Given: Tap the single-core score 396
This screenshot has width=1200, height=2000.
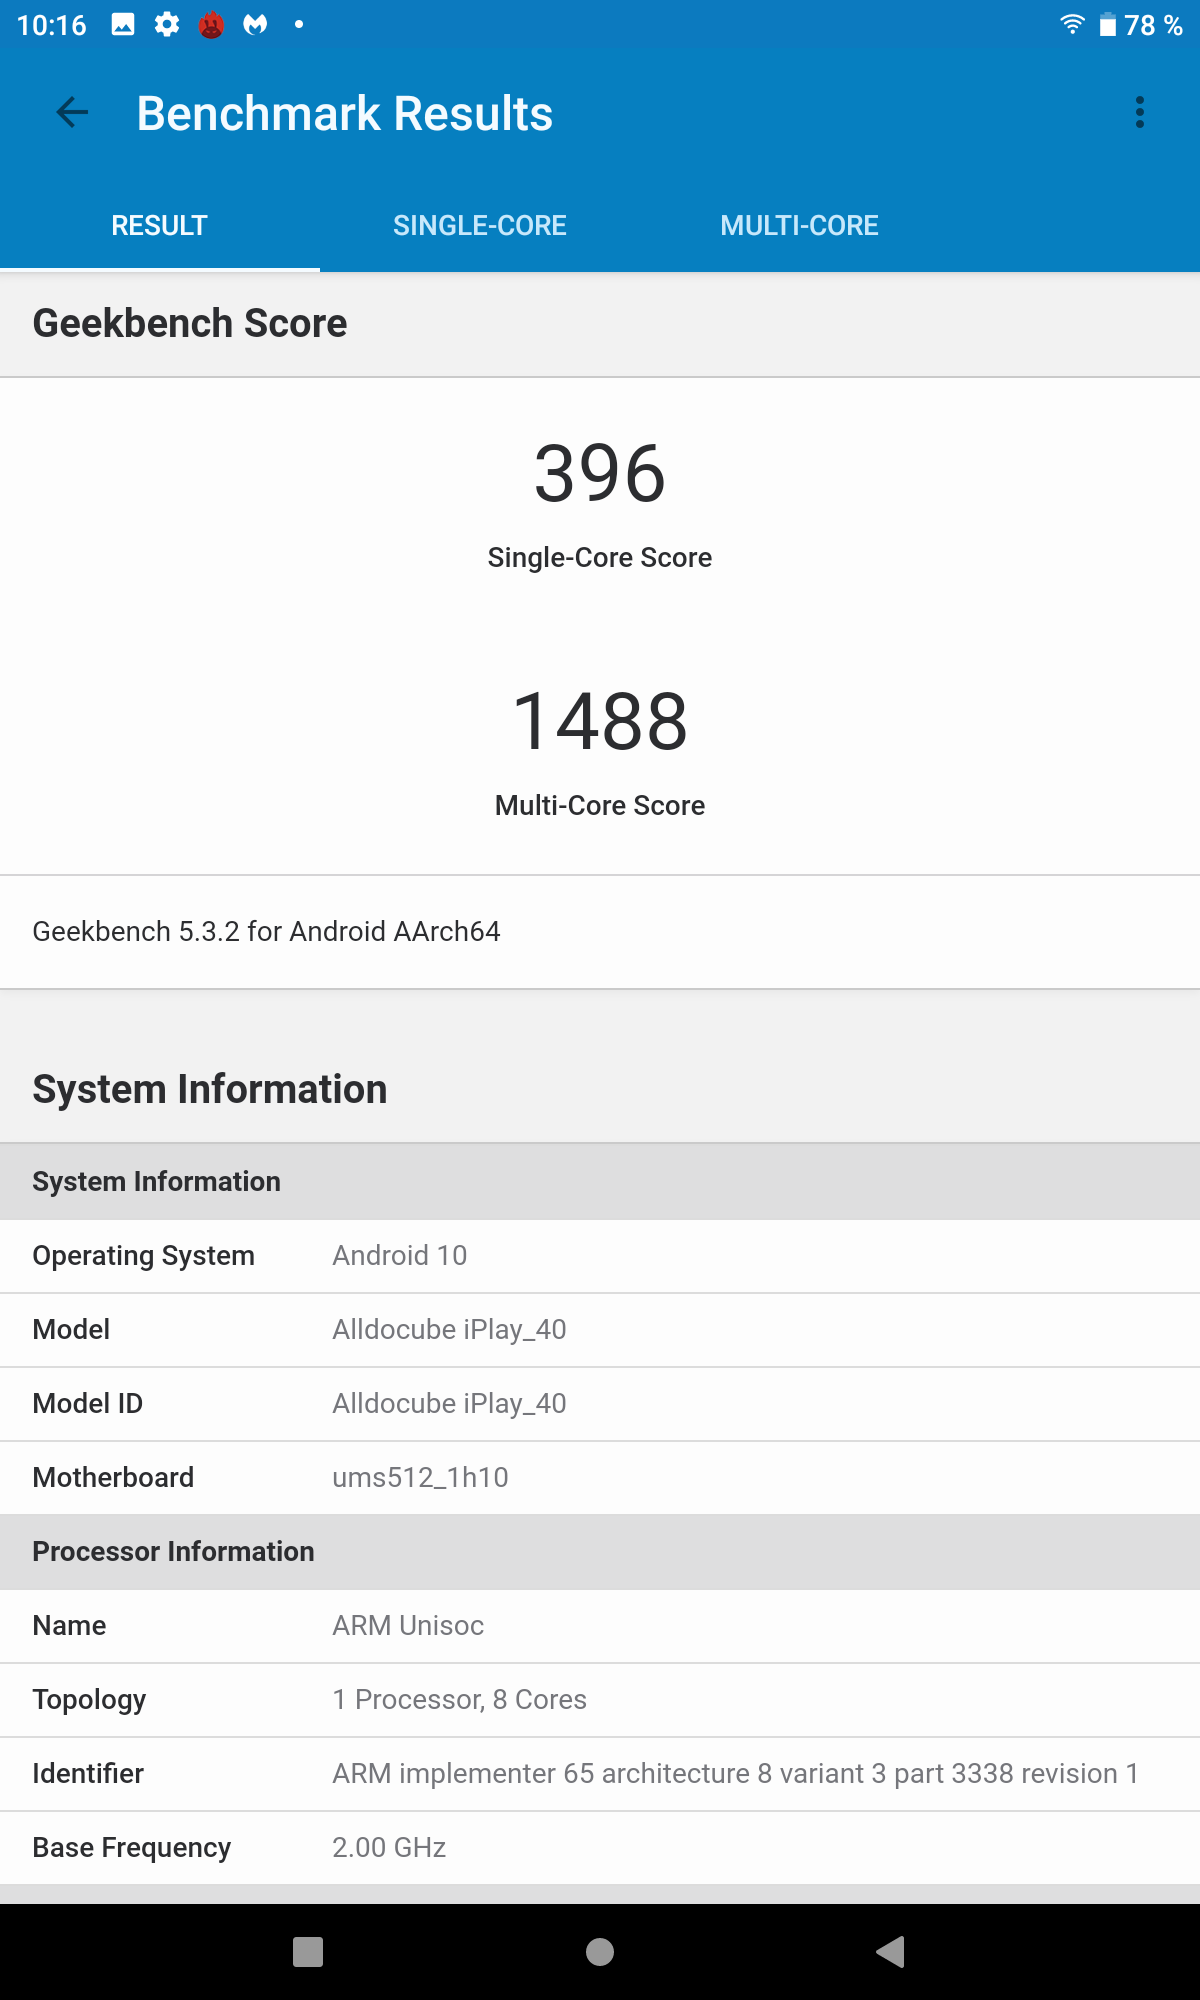Looking at the screenshot, I should pyautogui.click(x=600, y=473).
